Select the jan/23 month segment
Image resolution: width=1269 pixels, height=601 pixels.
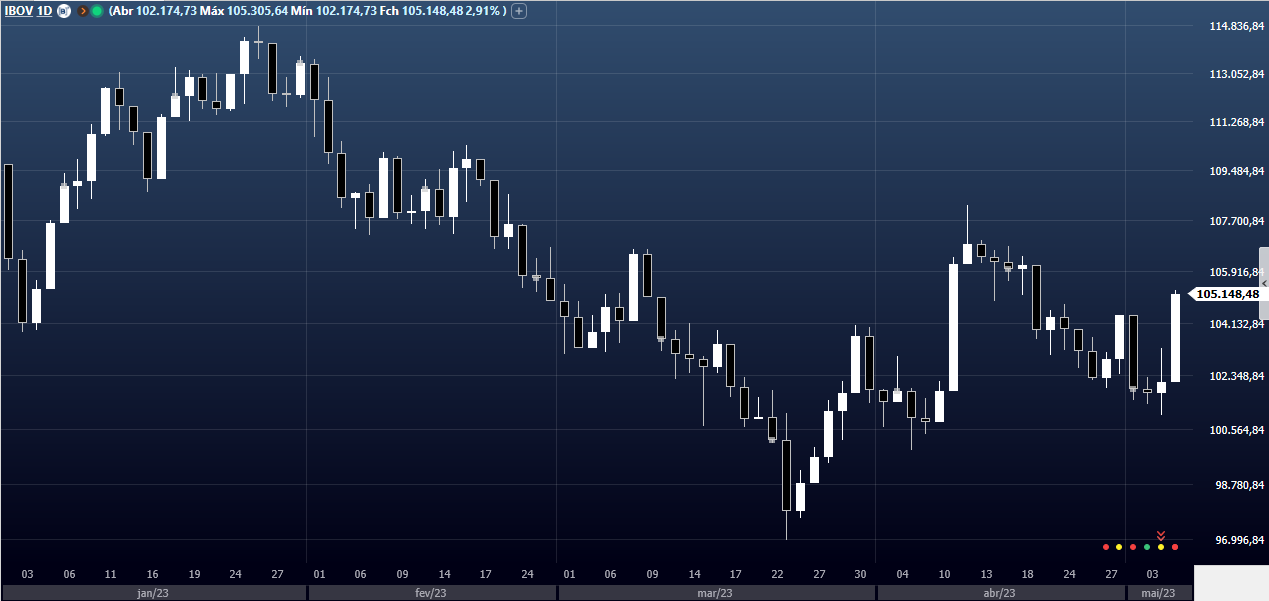153,592
